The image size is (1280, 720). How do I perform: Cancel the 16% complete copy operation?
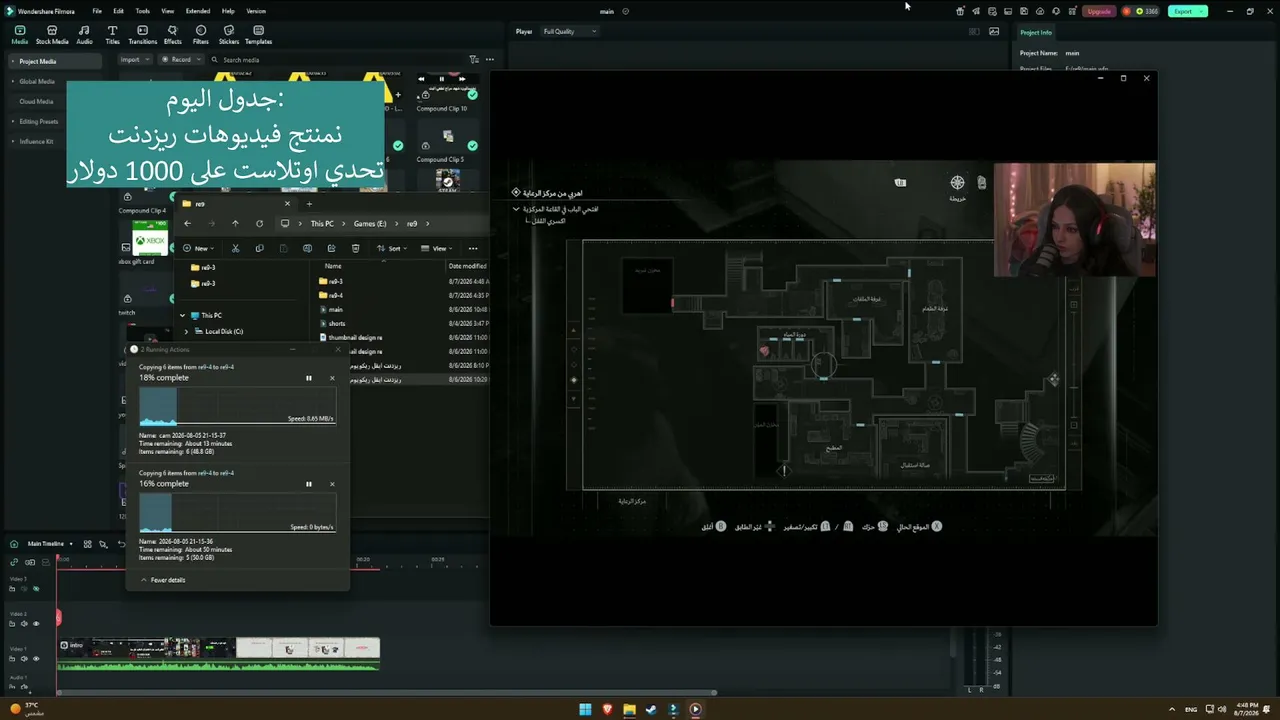(332, 484)
